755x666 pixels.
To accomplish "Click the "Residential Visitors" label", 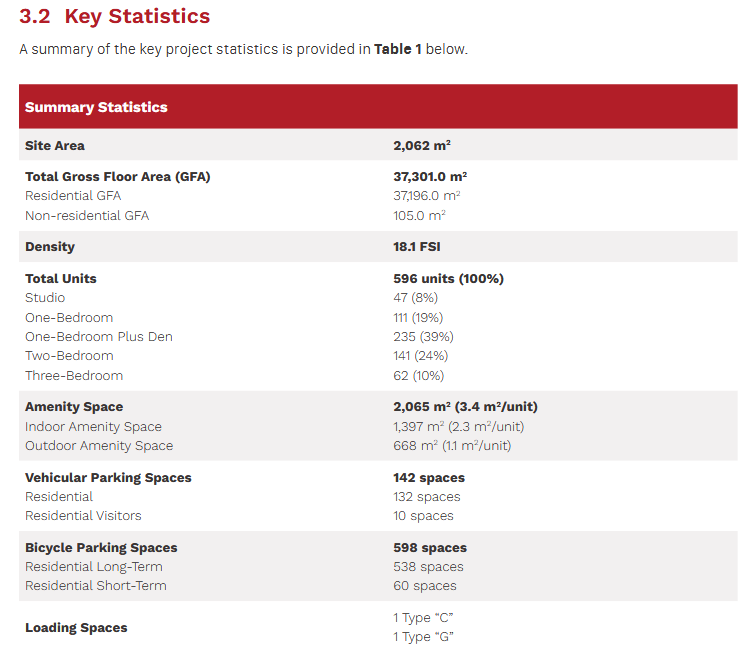I will click(x=83, y=516).
